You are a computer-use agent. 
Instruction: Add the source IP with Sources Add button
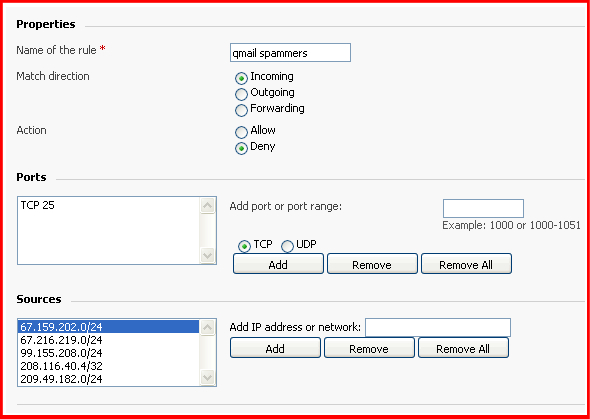pos(275,348)
